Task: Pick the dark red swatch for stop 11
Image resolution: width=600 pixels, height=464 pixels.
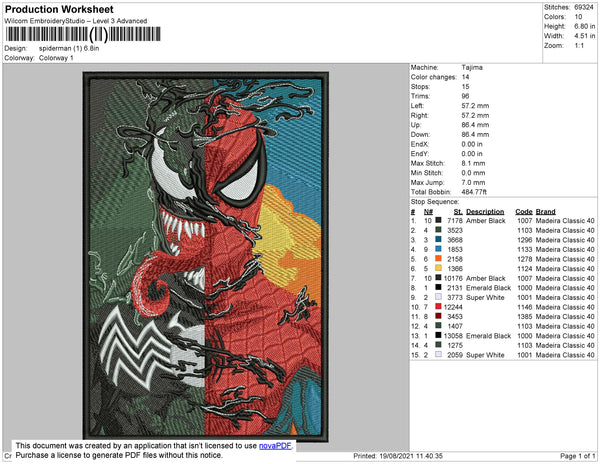Action: (438, 316)
